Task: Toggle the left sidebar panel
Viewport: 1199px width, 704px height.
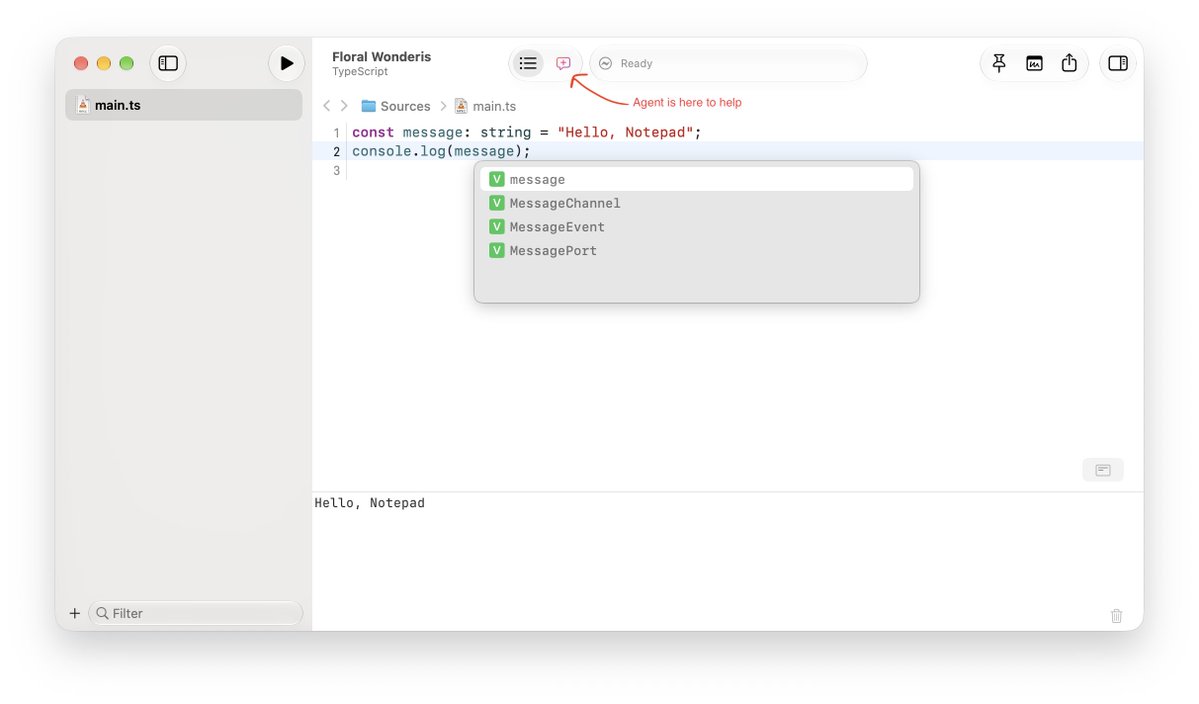Action: (x=168, y=63)
